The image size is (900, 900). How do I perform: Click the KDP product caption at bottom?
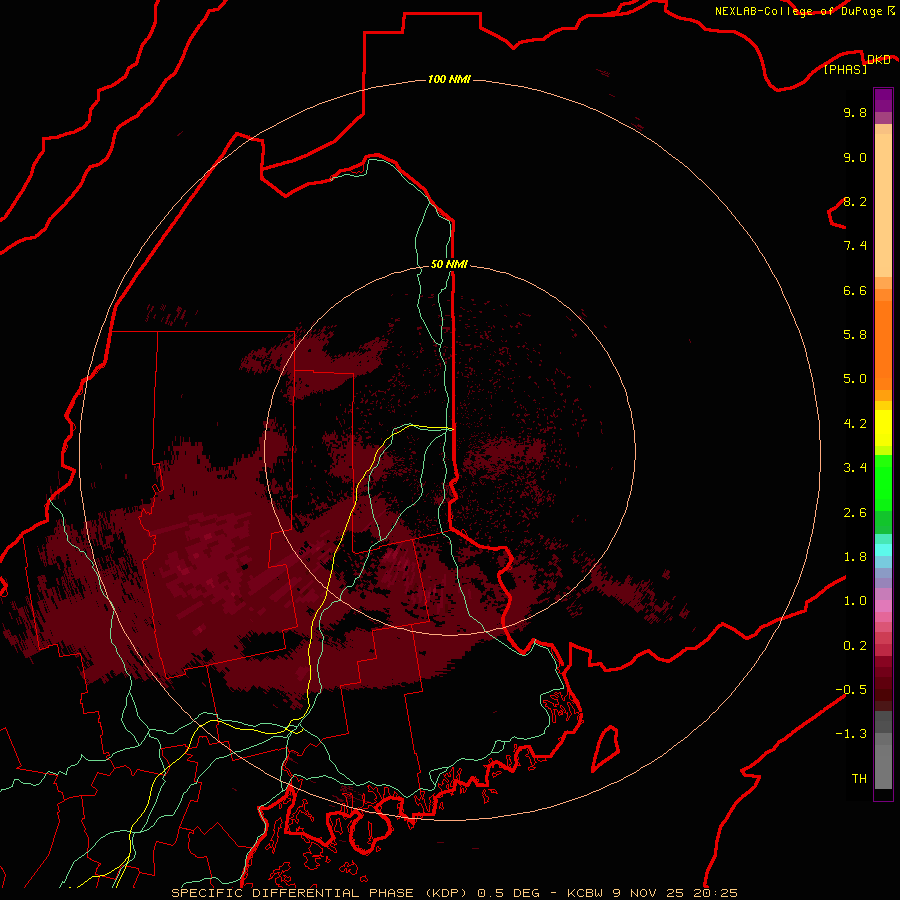pyautogui.click(x=454, y=893)
